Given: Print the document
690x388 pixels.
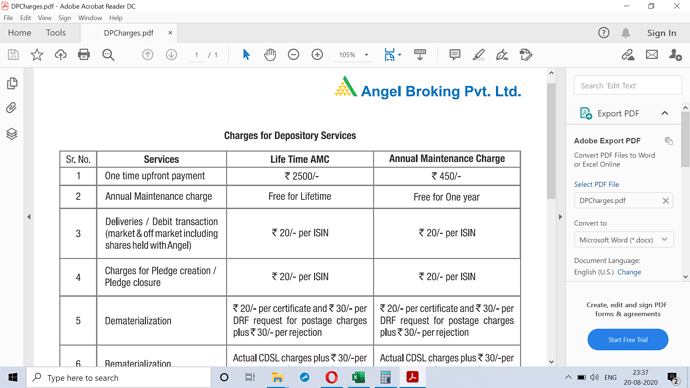Looking at the screenshot, I should pyautogui.click(x=84, y=55).
